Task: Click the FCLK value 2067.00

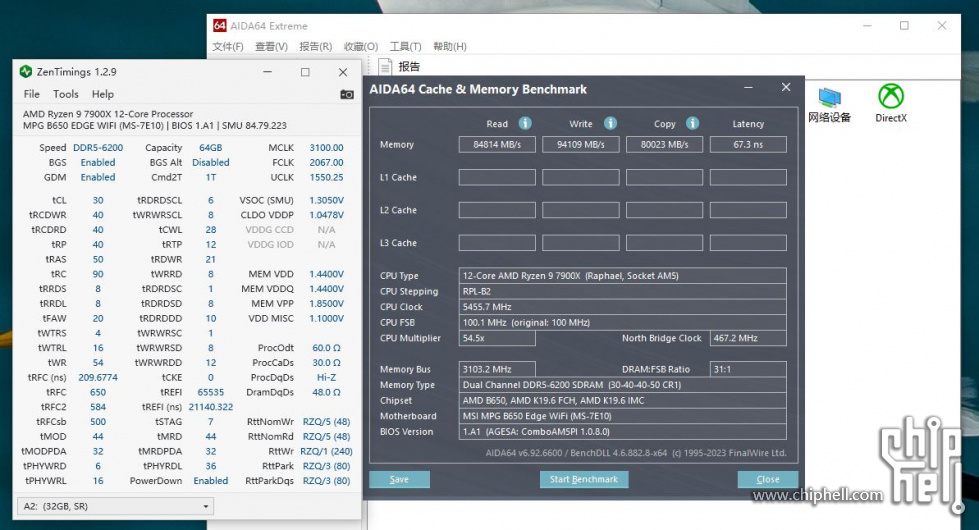Action: [327, 162]
